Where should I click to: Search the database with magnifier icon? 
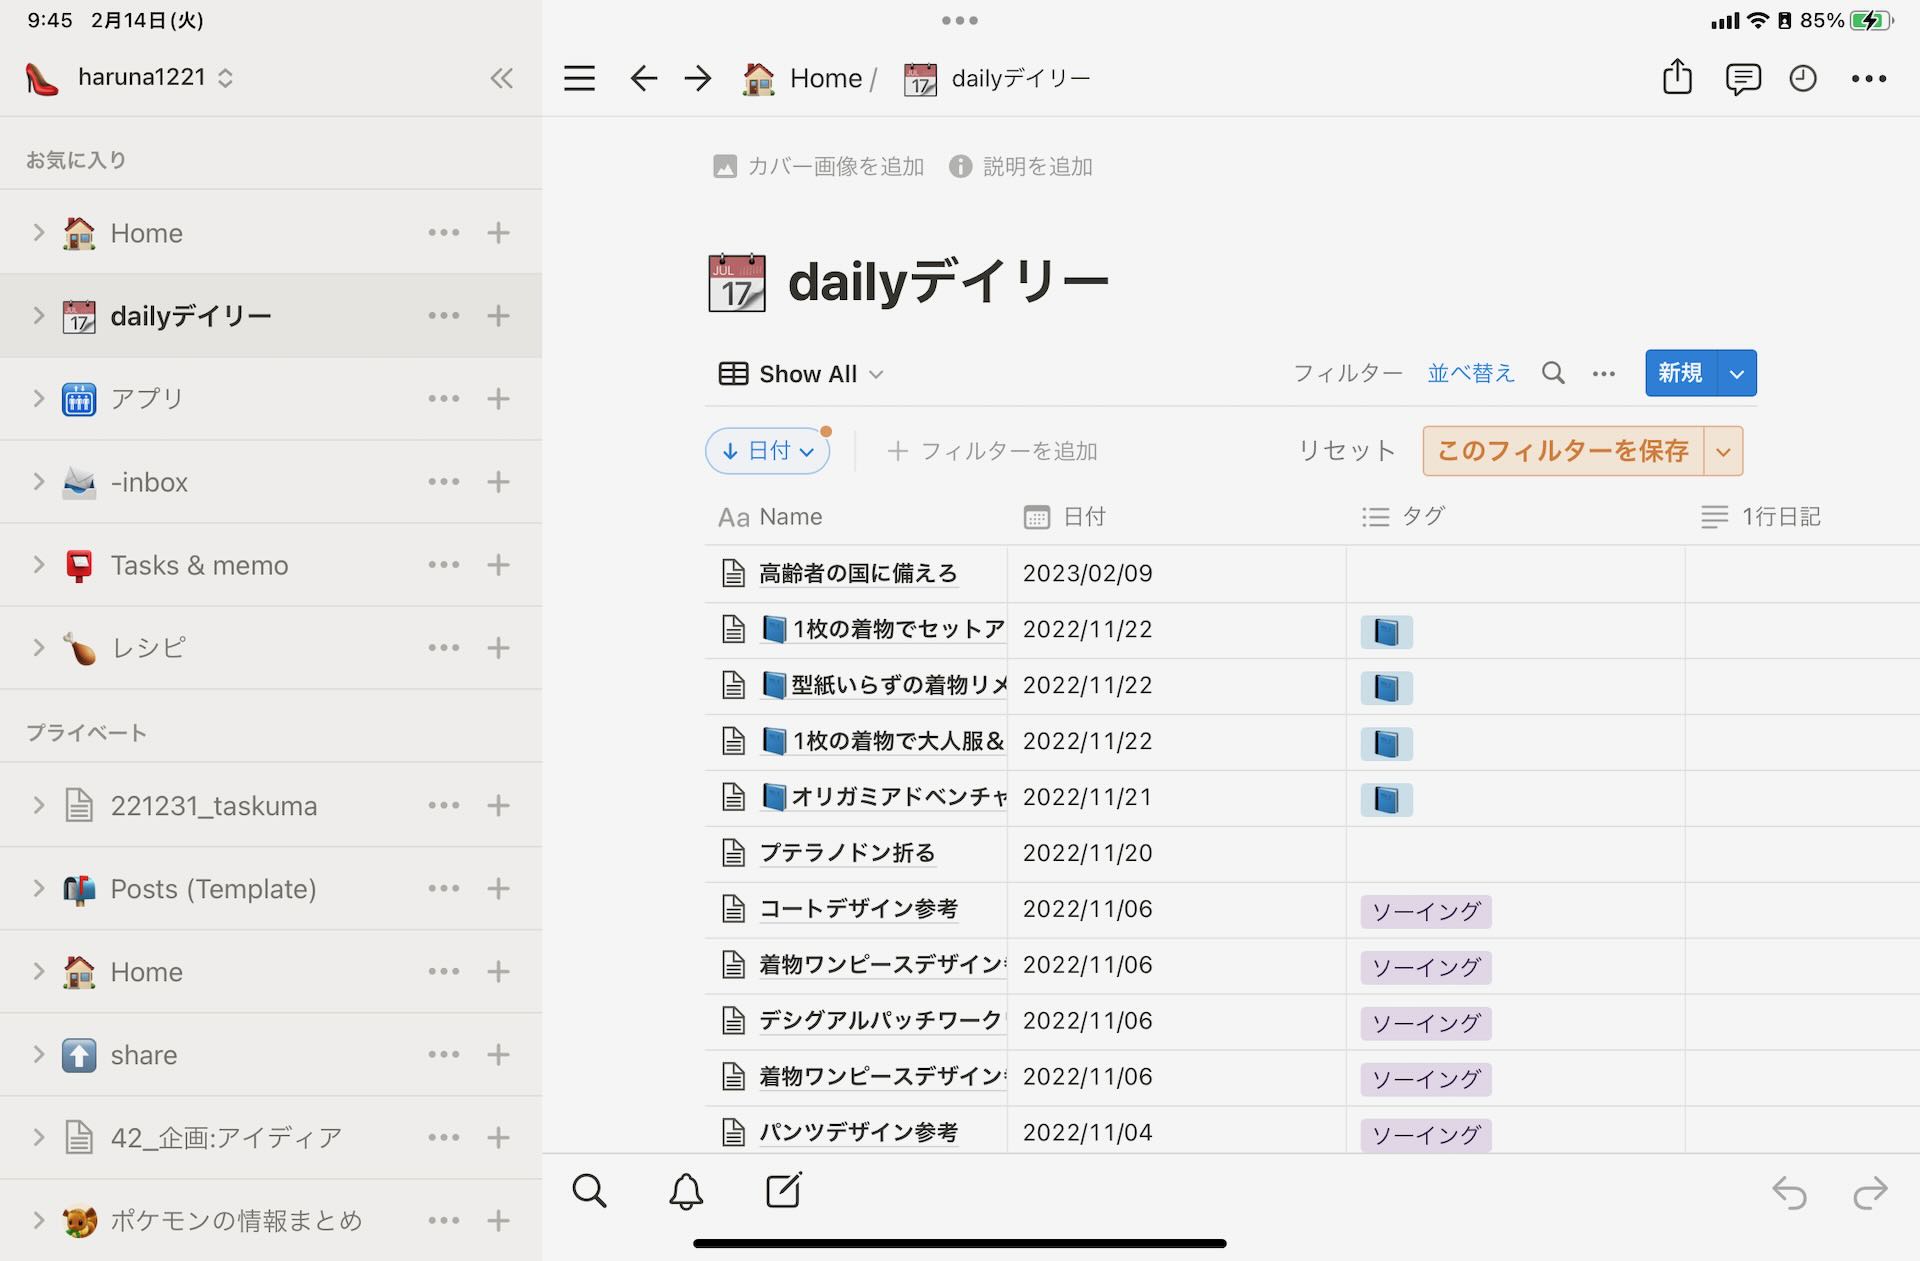1552,373
